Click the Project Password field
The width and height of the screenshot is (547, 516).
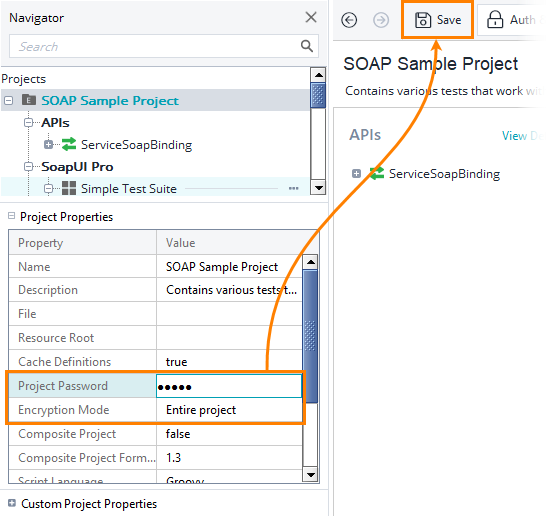(229, 386)
